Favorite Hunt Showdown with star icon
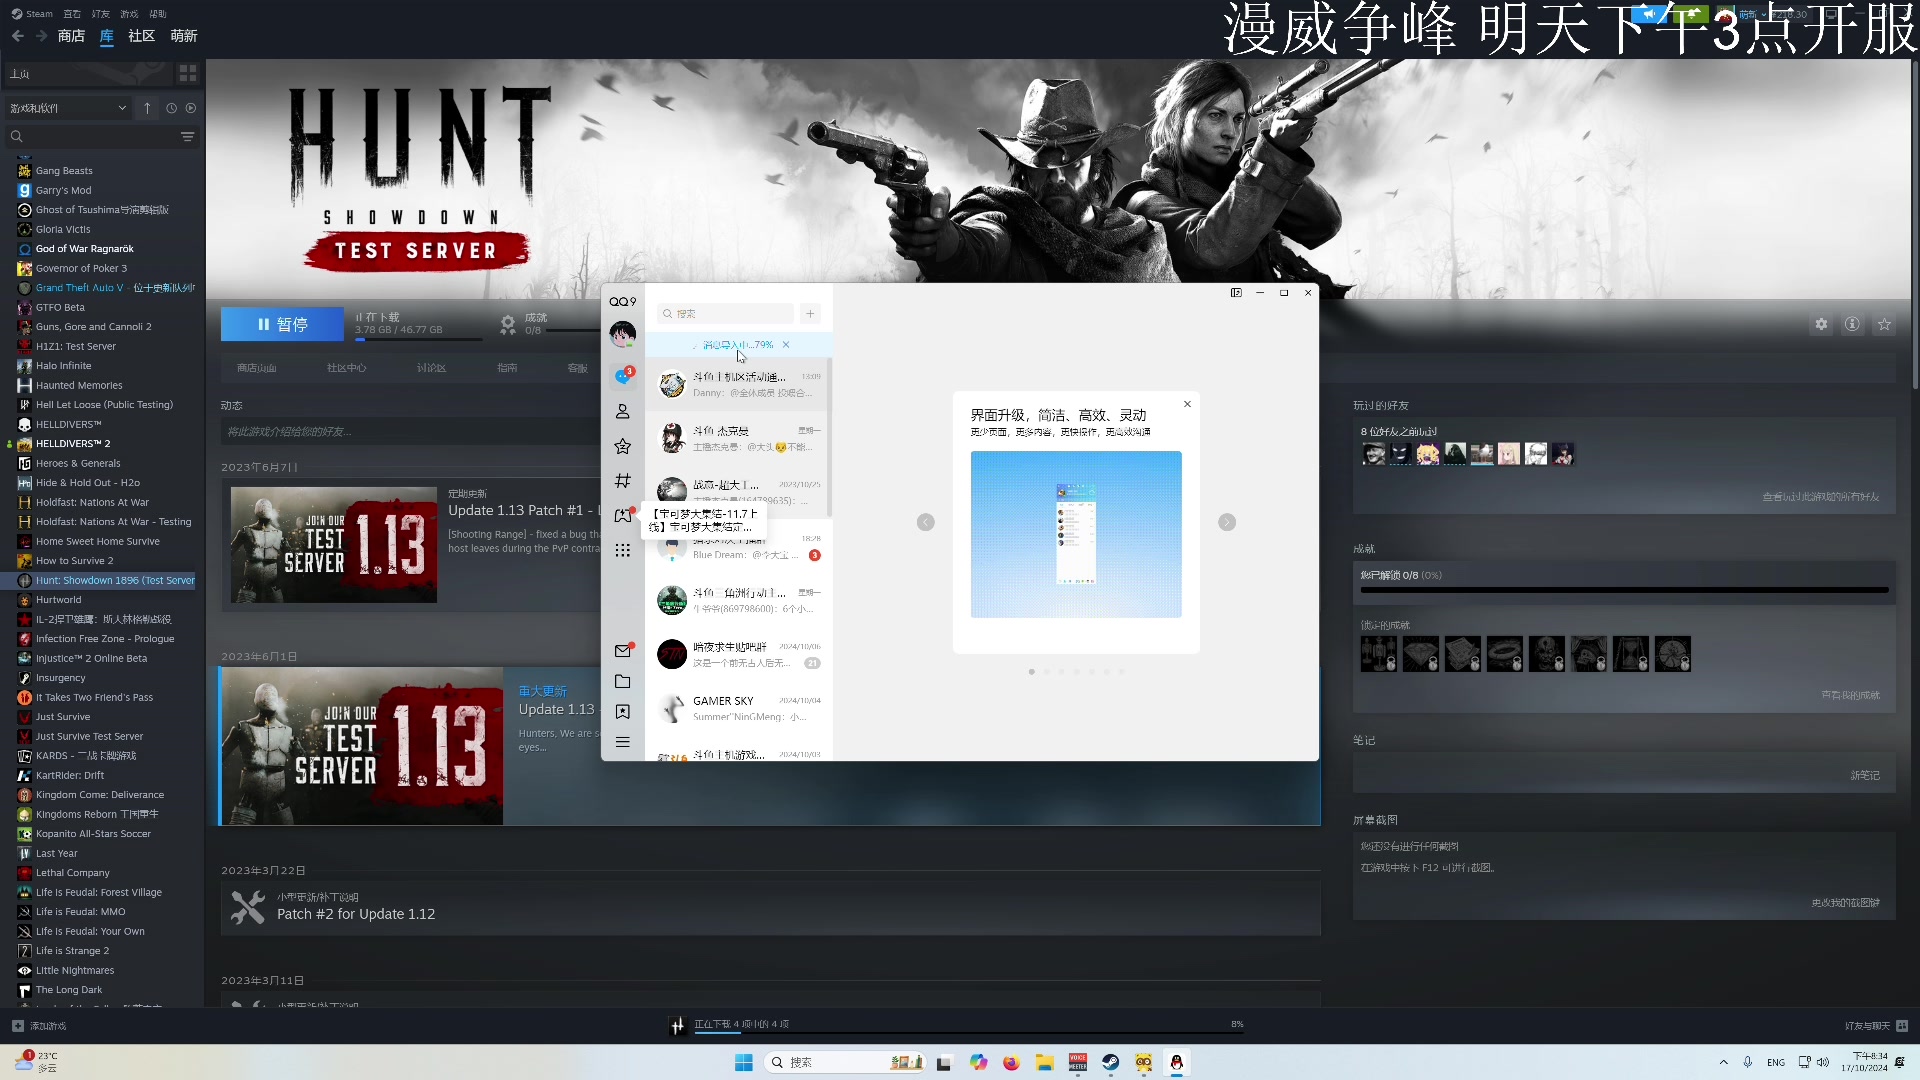1920x1080 pixels. click(x=1884, y=325)
